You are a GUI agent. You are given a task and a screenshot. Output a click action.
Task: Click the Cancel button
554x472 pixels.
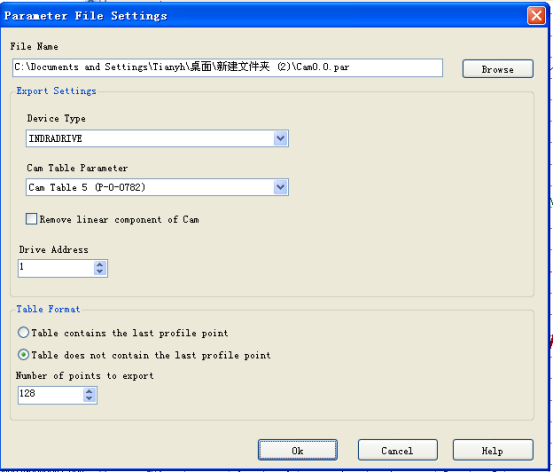point(397,450)
